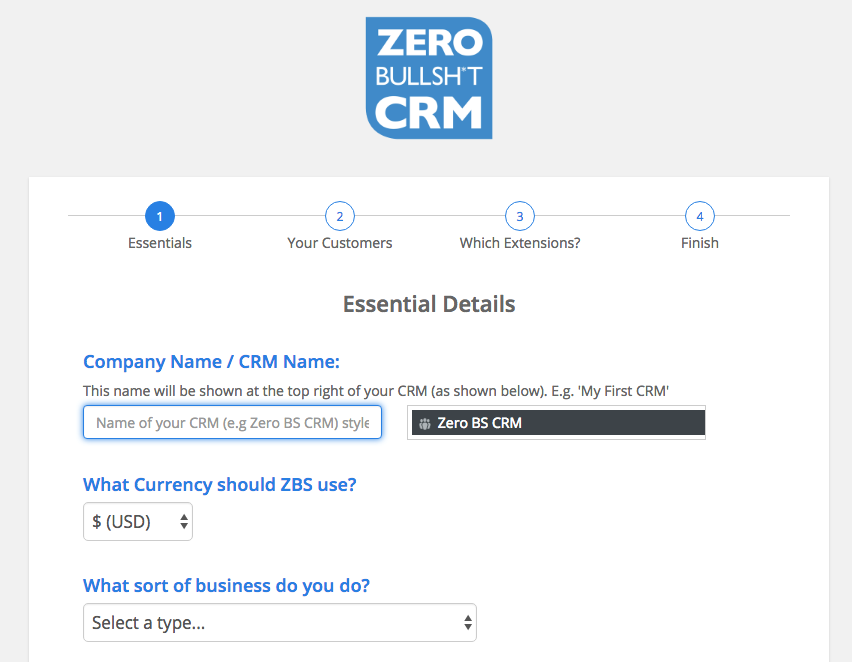Click the CRM name input field
The width and height of the screenshot is (852, 662).
pyautogui.click(x=232, y=422)
